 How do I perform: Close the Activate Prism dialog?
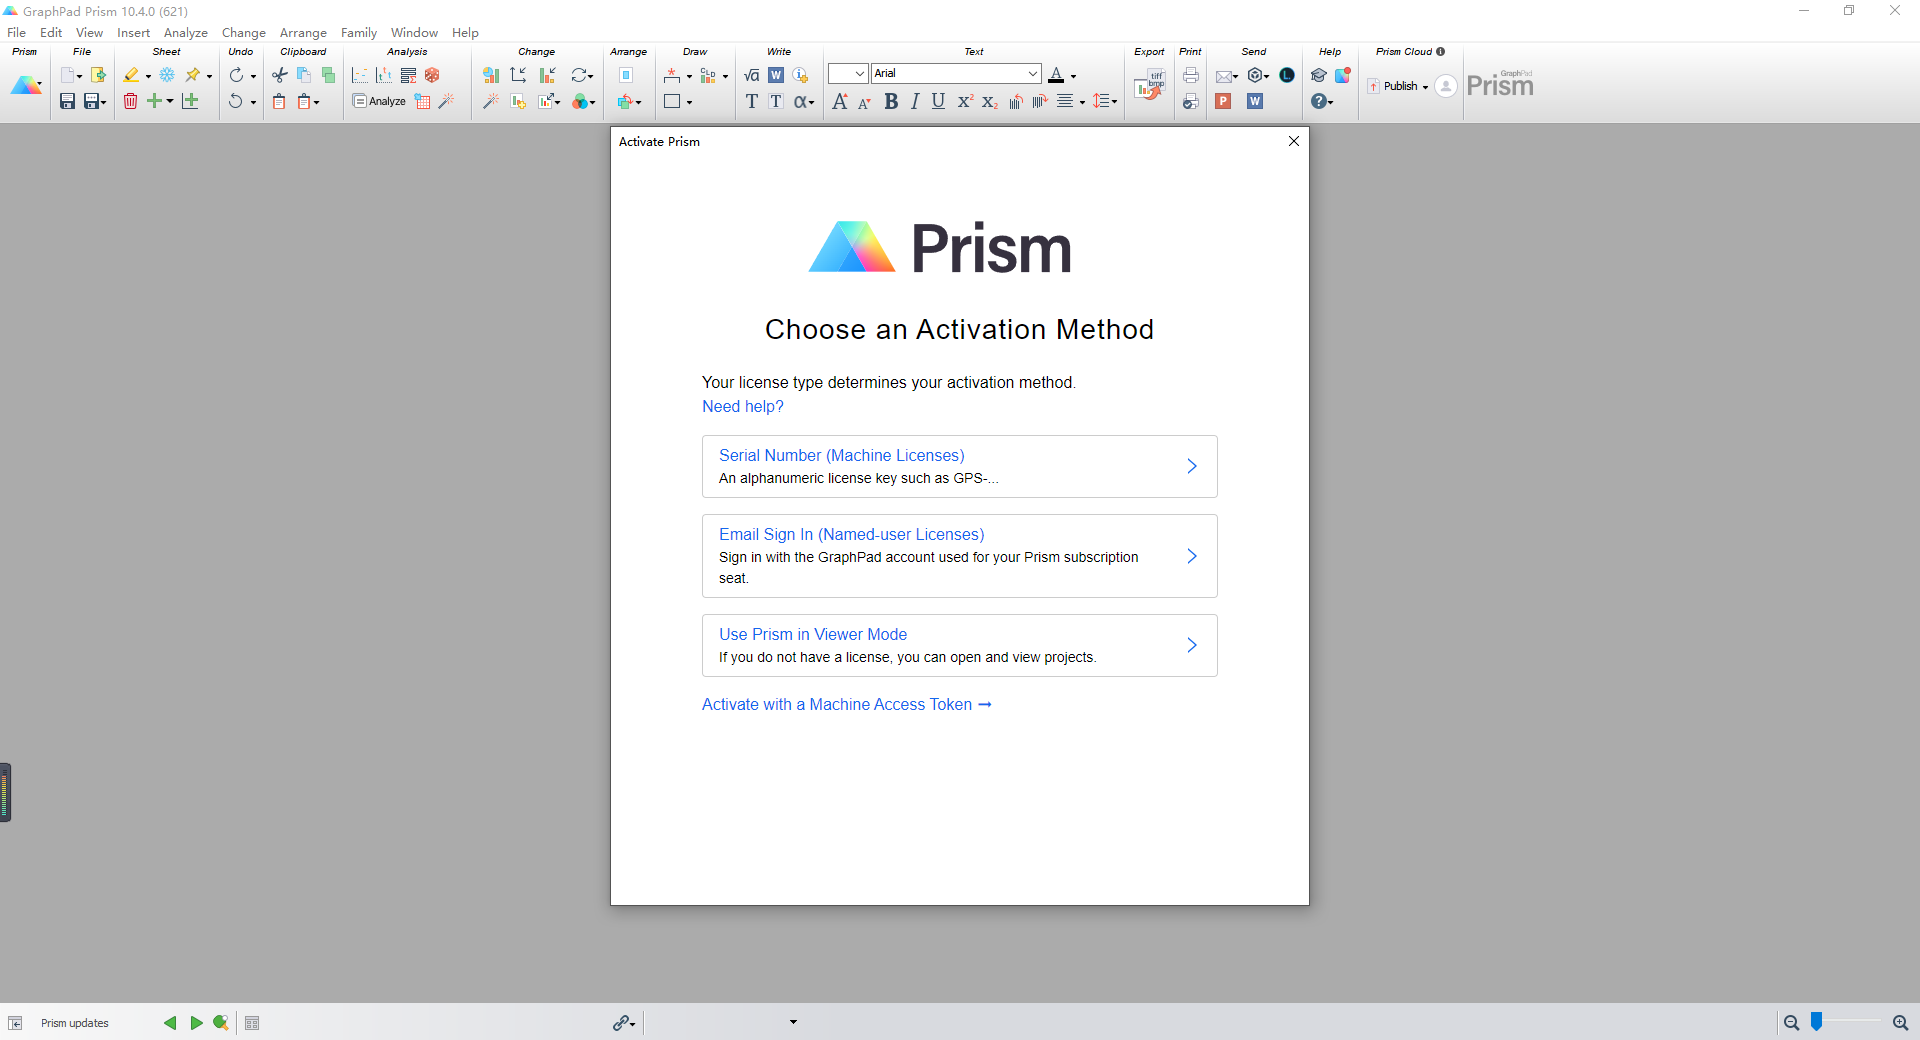1293,141
